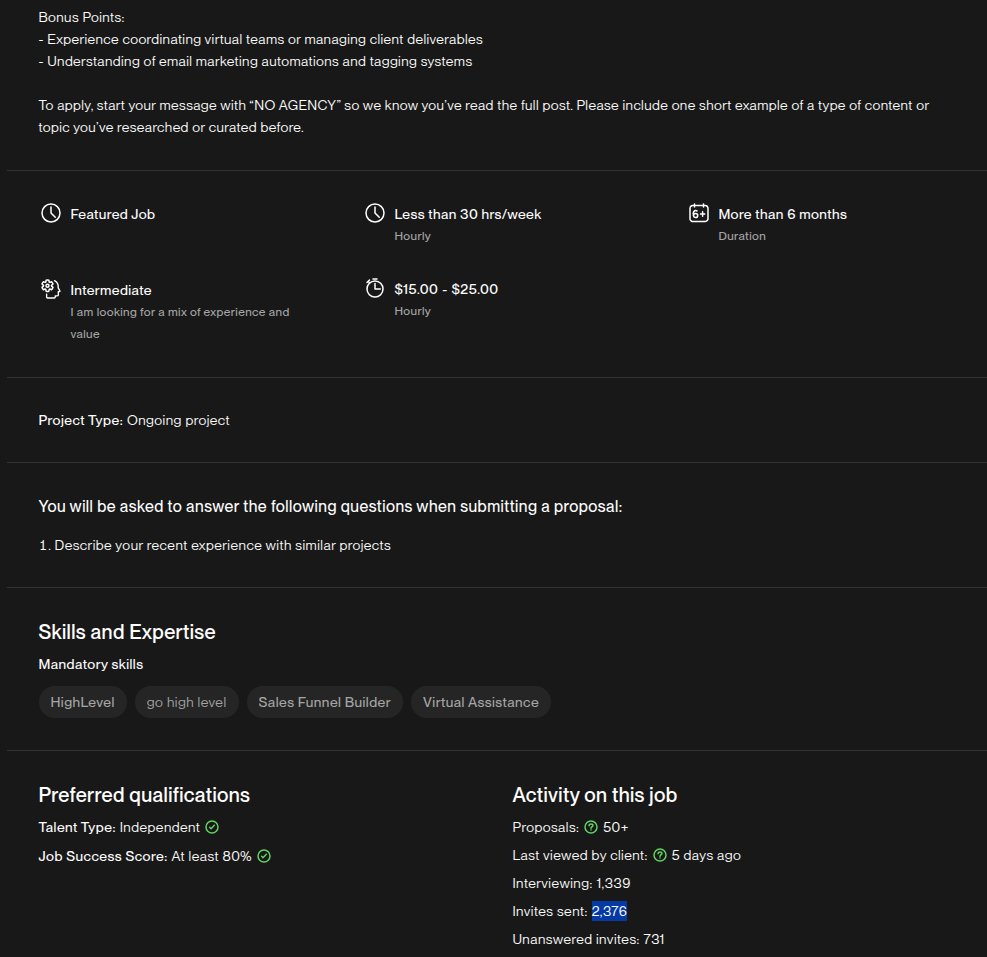The height and width of the screenshot is (957, 987).
Task: Select the HighLevel skill tag
Action: [82, 702]
